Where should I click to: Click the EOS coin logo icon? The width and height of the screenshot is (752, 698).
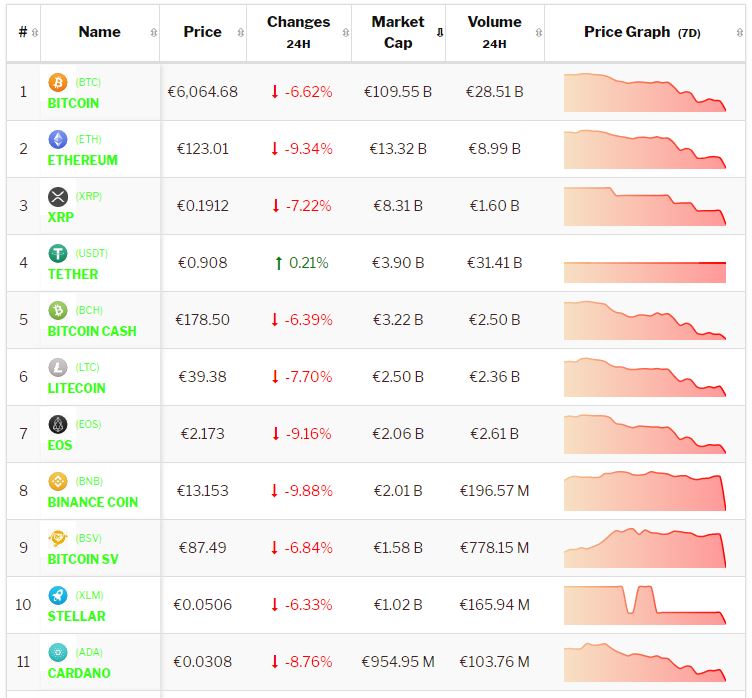pos(57,424)
